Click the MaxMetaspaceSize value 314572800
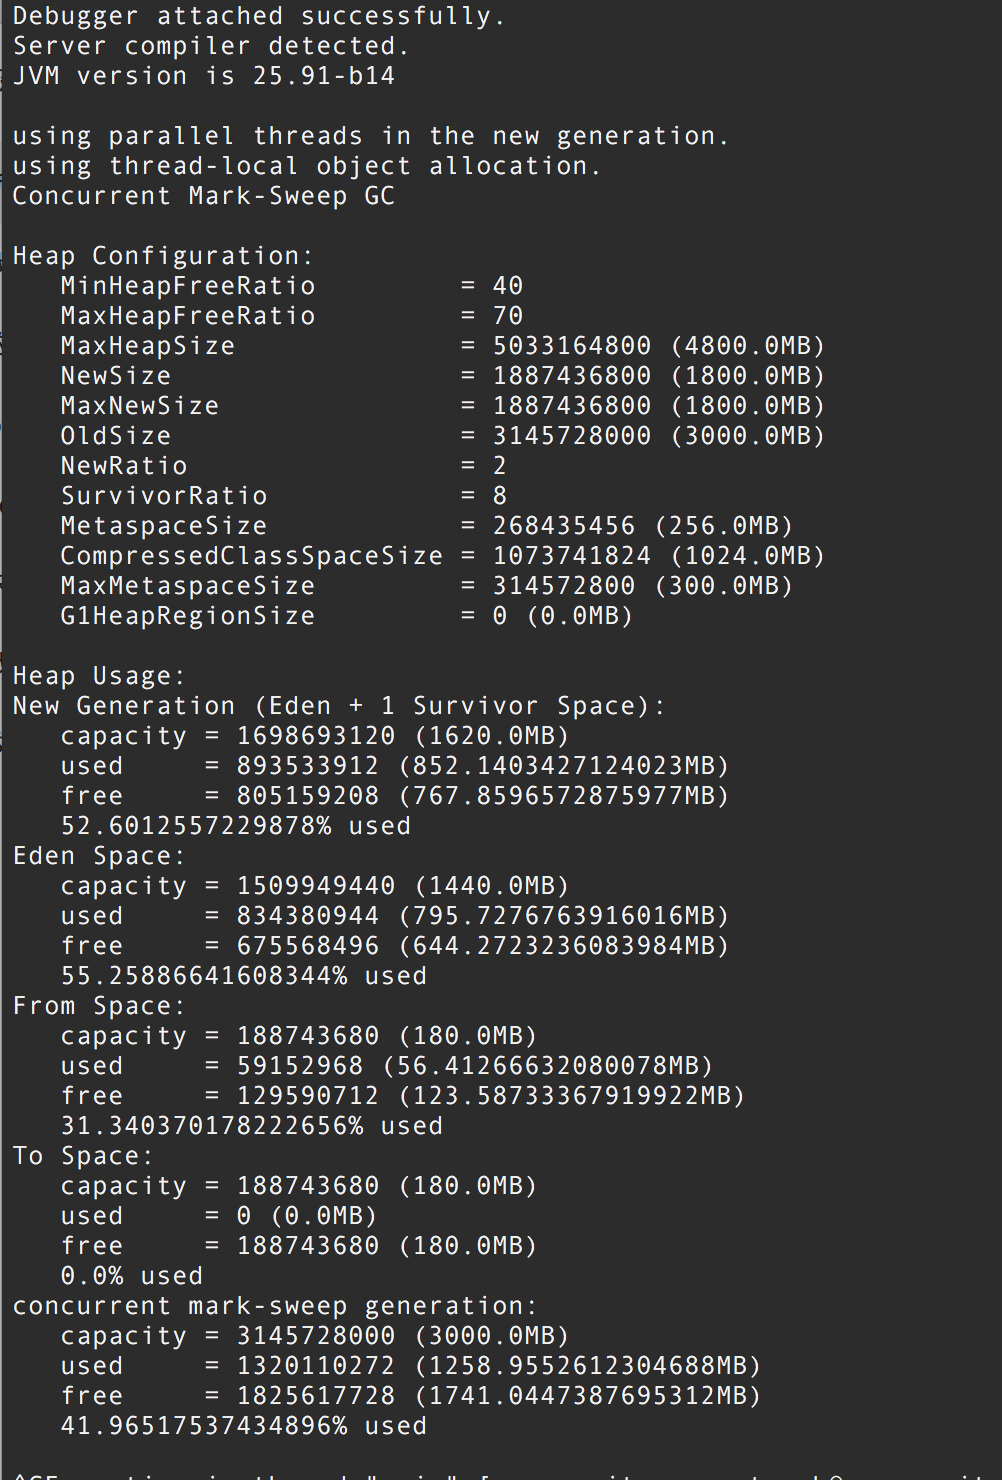Screen dimensions: 1002x1480 (563, 586)
